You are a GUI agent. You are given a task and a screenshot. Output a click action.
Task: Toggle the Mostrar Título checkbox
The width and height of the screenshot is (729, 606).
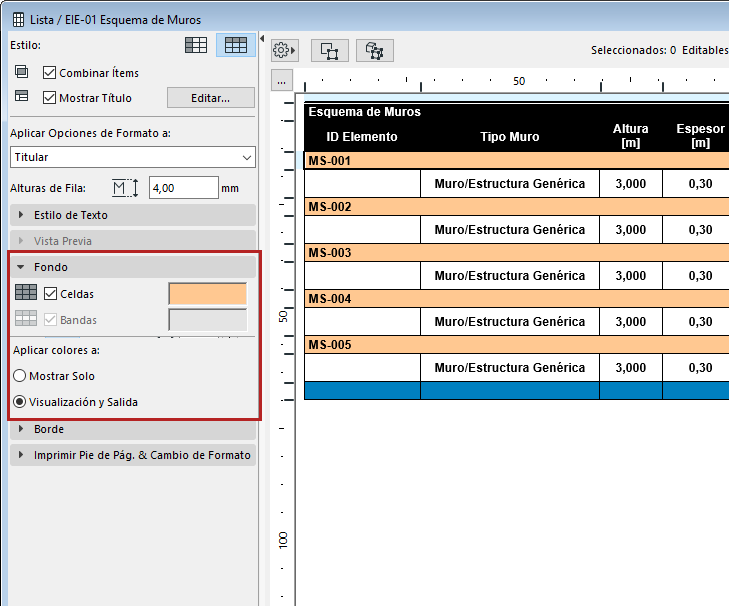pos(49,98)
